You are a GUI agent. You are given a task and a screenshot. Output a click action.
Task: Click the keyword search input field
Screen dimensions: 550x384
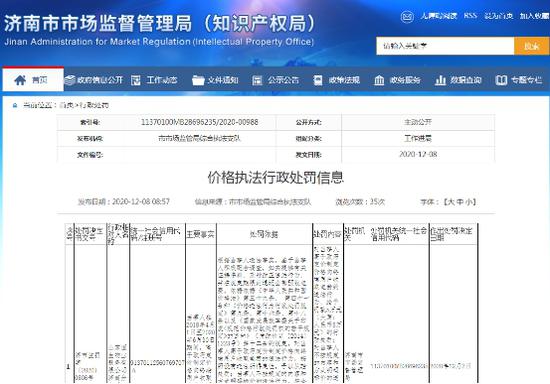coord(445,46)
